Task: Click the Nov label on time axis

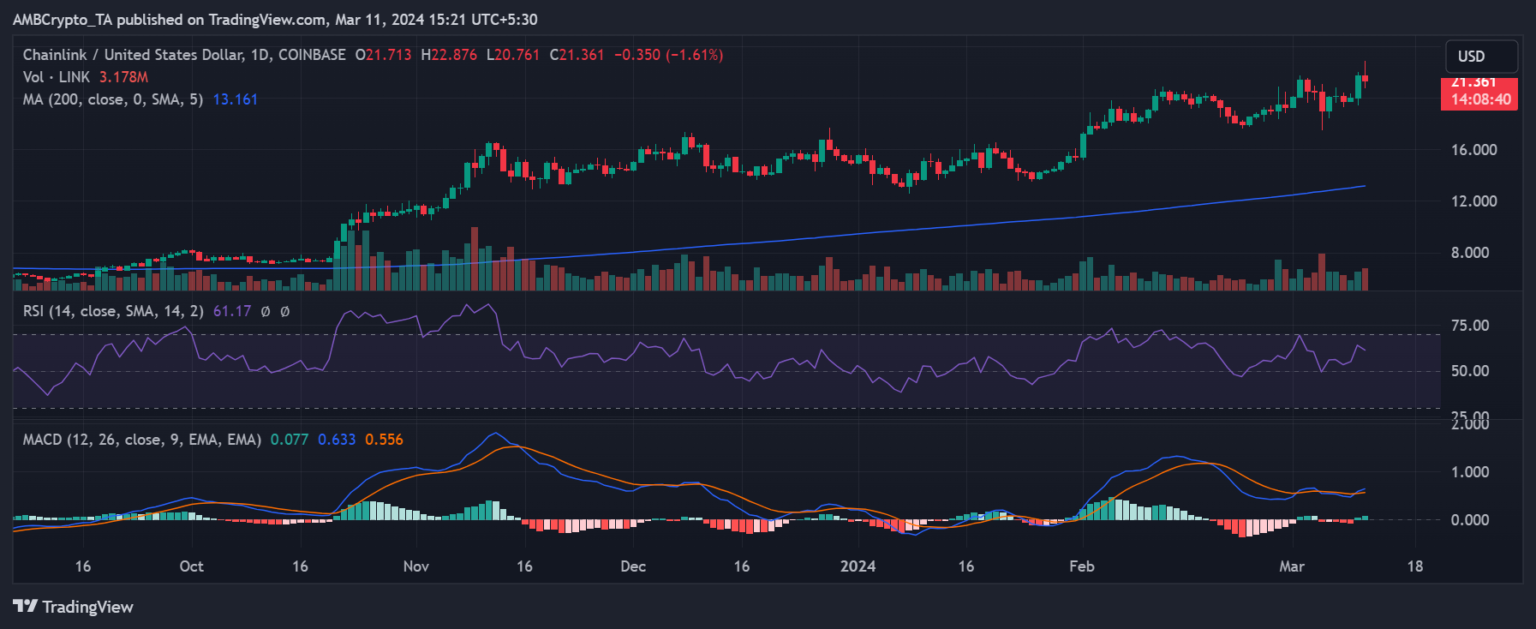Action: 416,566
